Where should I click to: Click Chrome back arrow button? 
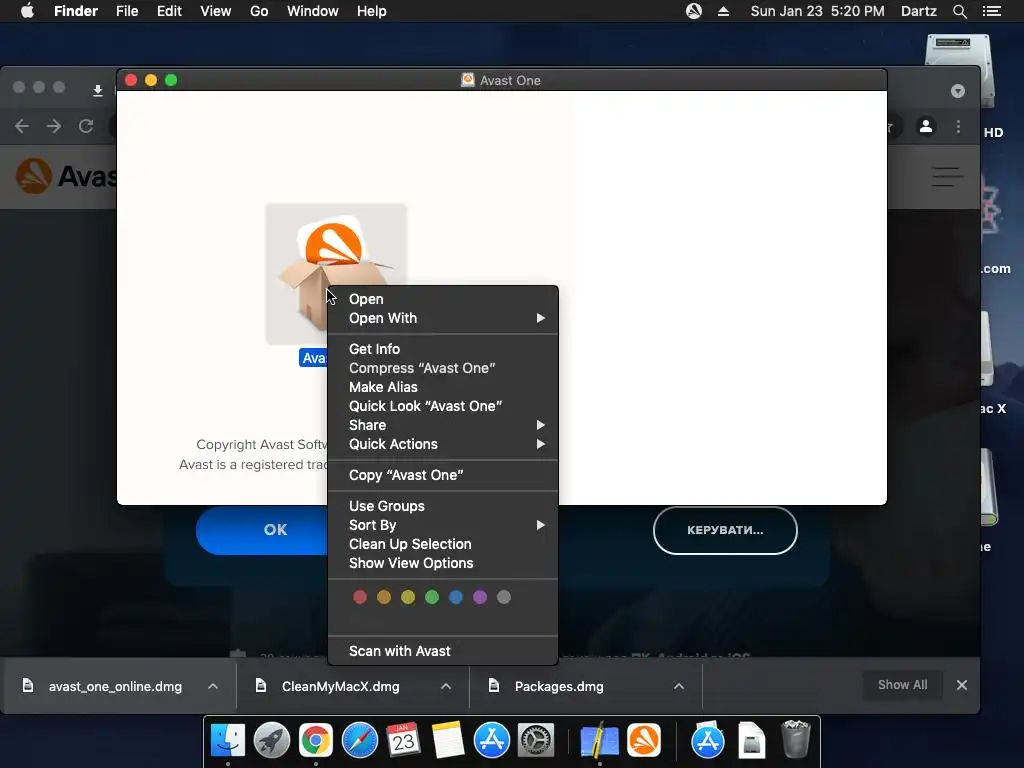click(x=22, y=126)
